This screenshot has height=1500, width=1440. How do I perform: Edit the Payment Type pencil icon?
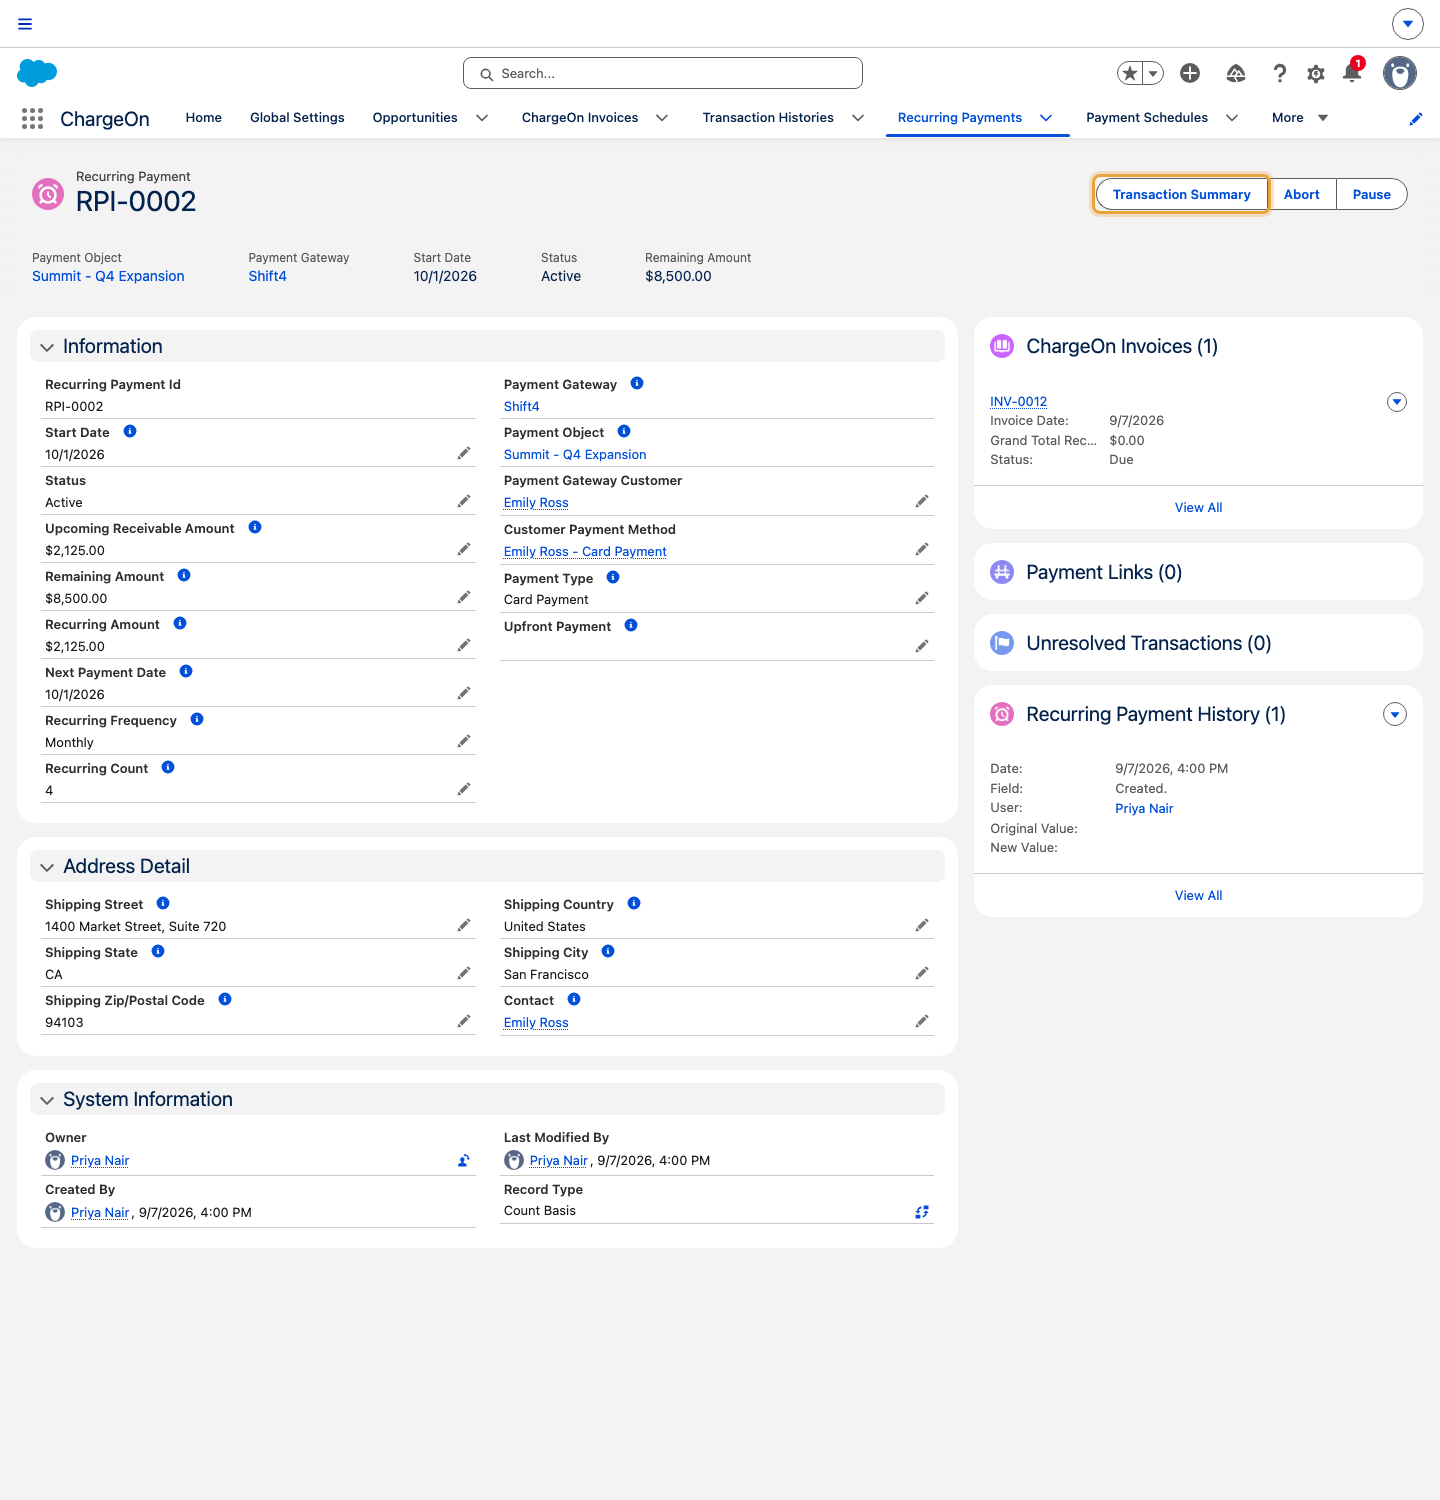click(922, 598)
